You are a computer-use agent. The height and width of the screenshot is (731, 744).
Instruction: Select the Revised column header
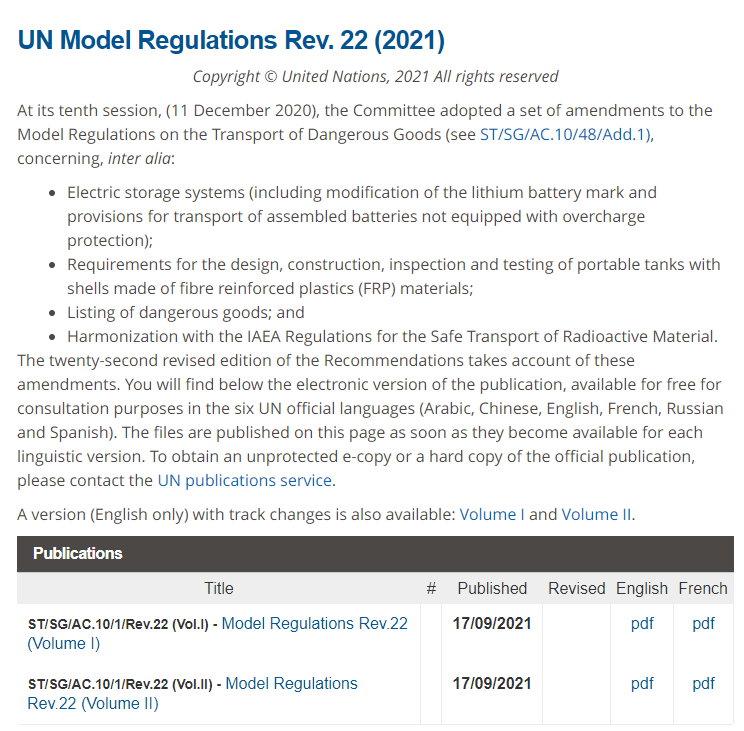click(576, 588)
